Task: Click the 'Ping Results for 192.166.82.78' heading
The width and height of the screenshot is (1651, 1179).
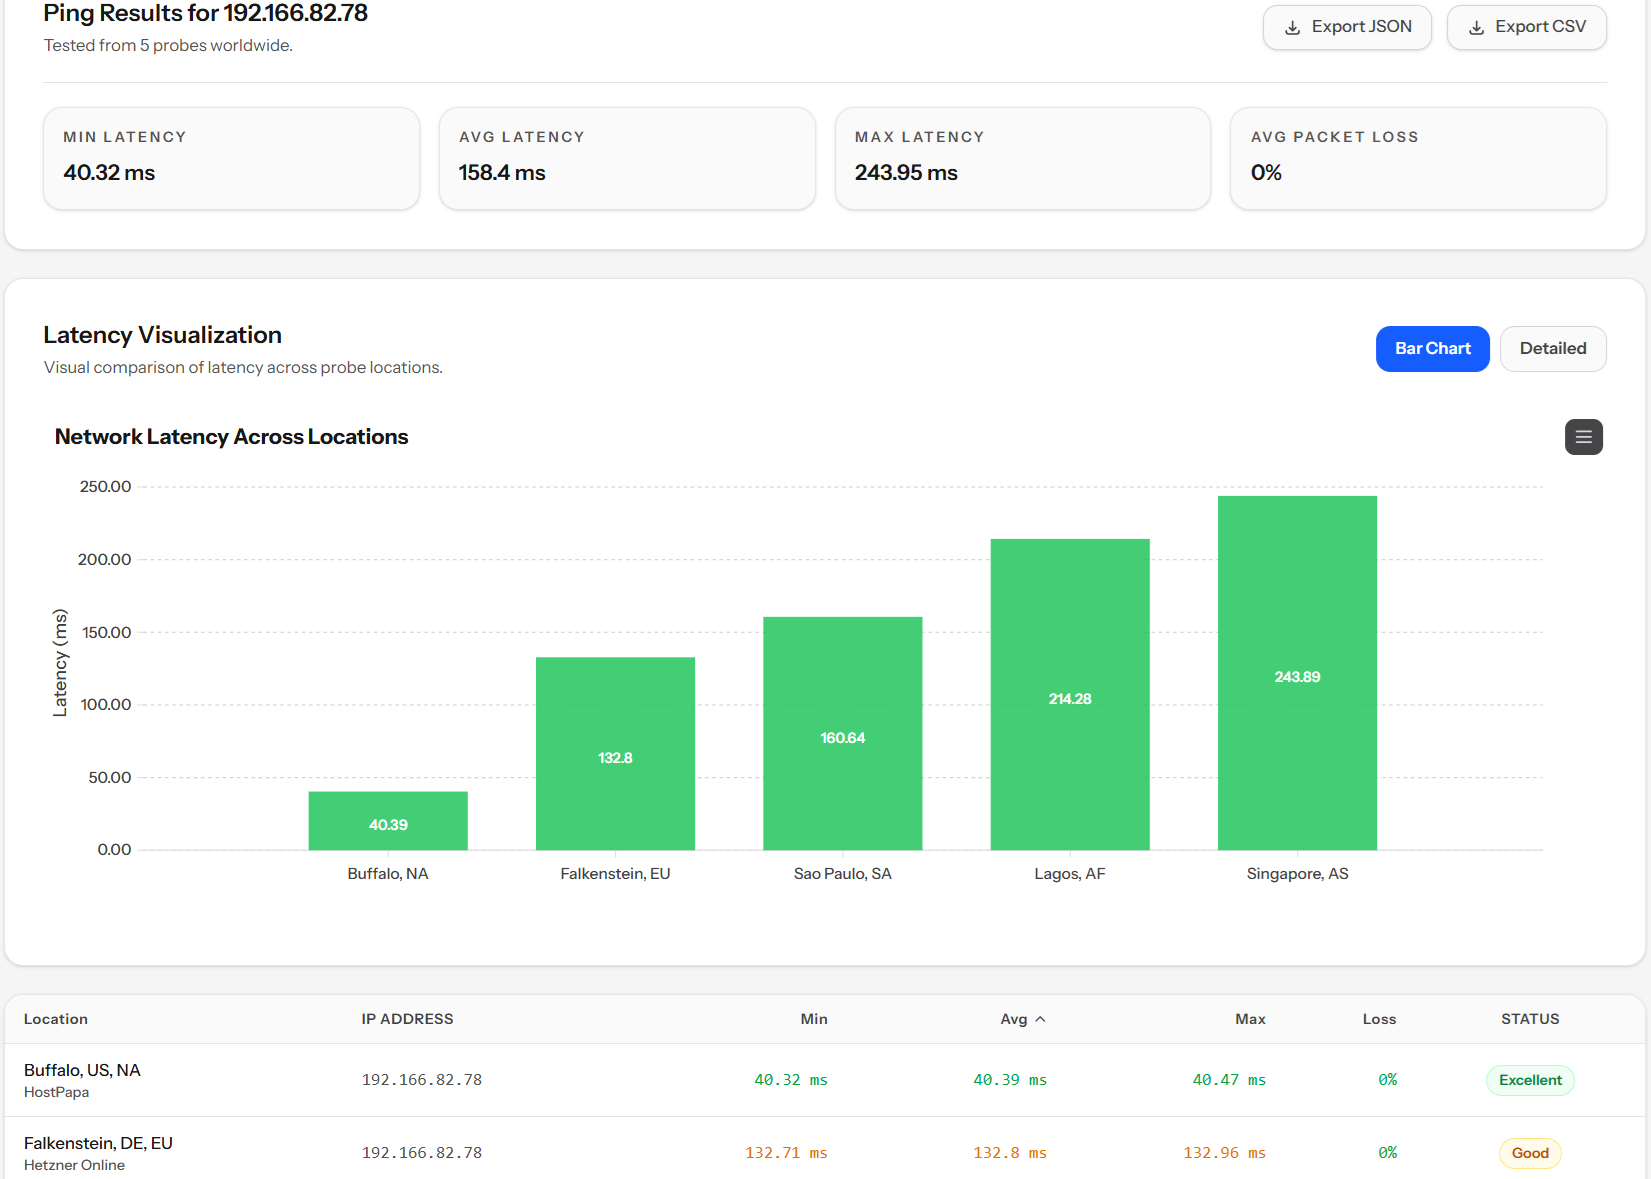Action: point(206,13)
